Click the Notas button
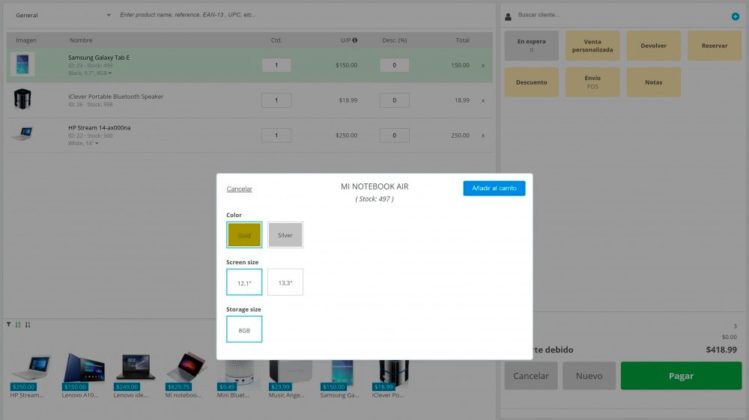 pos(653,82)
